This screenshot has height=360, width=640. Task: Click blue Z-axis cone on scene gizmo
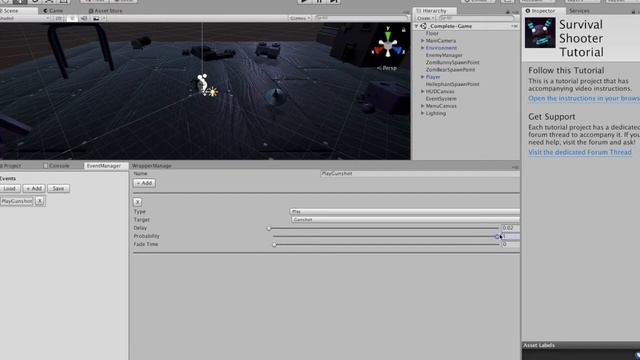(x=398, y=50)
